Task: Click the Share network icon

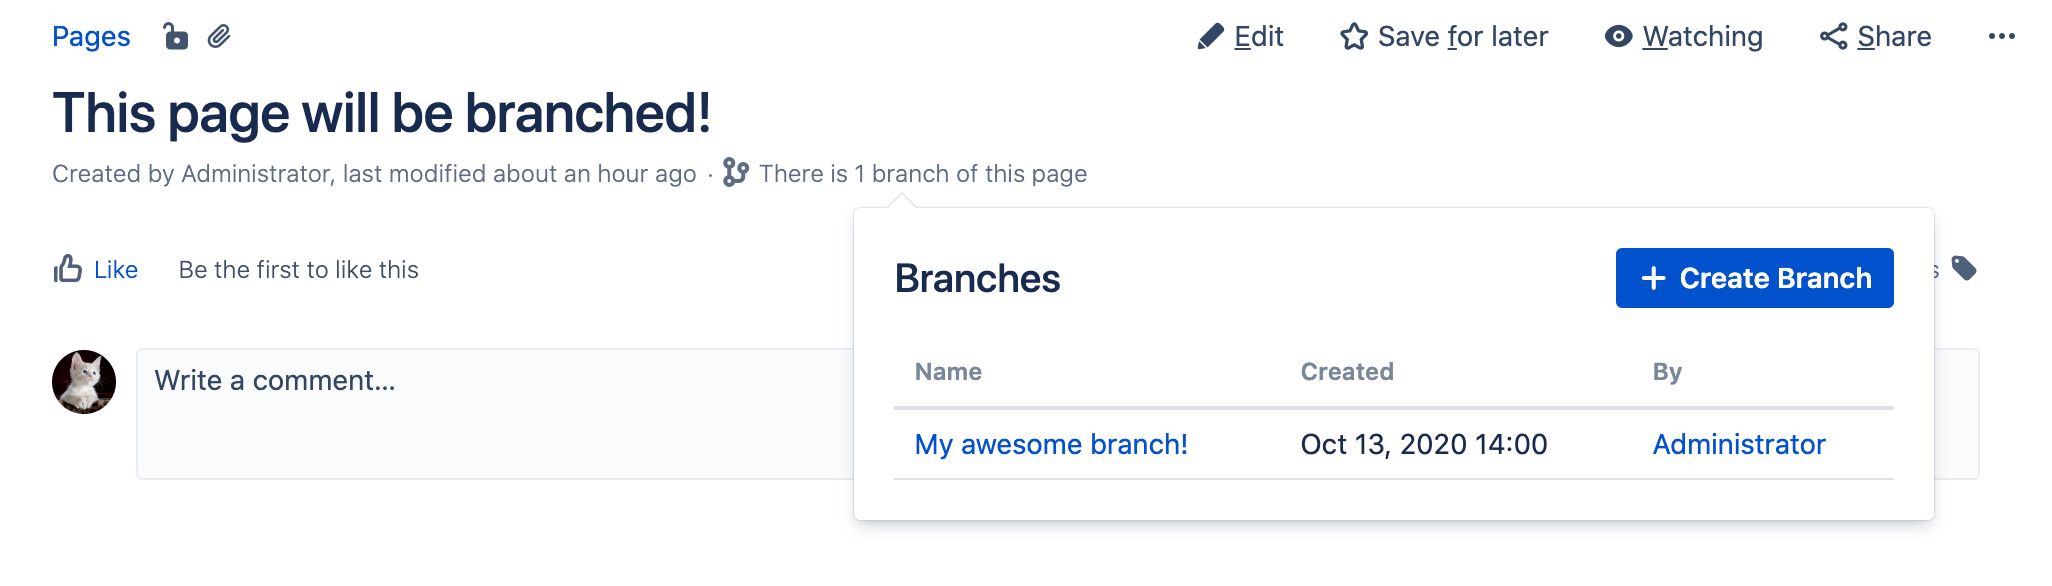Action: point(1833,37)
